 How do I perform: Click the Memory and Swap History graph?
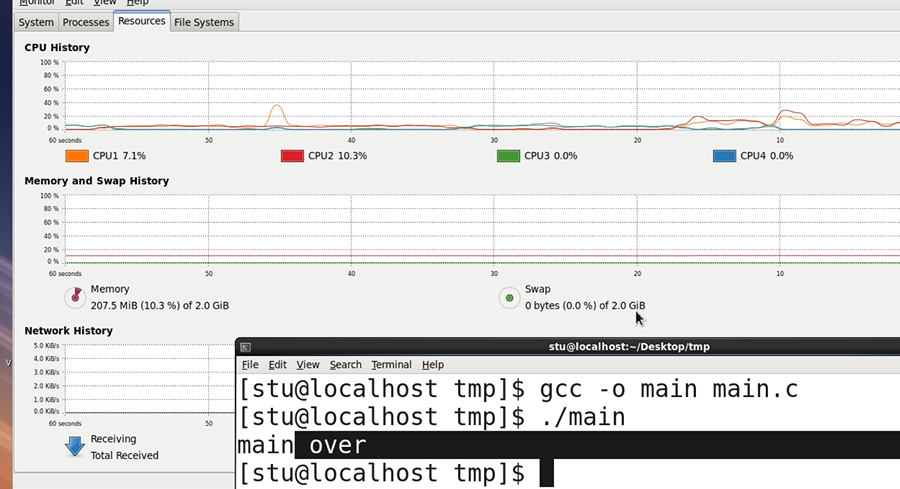(482, 229)
